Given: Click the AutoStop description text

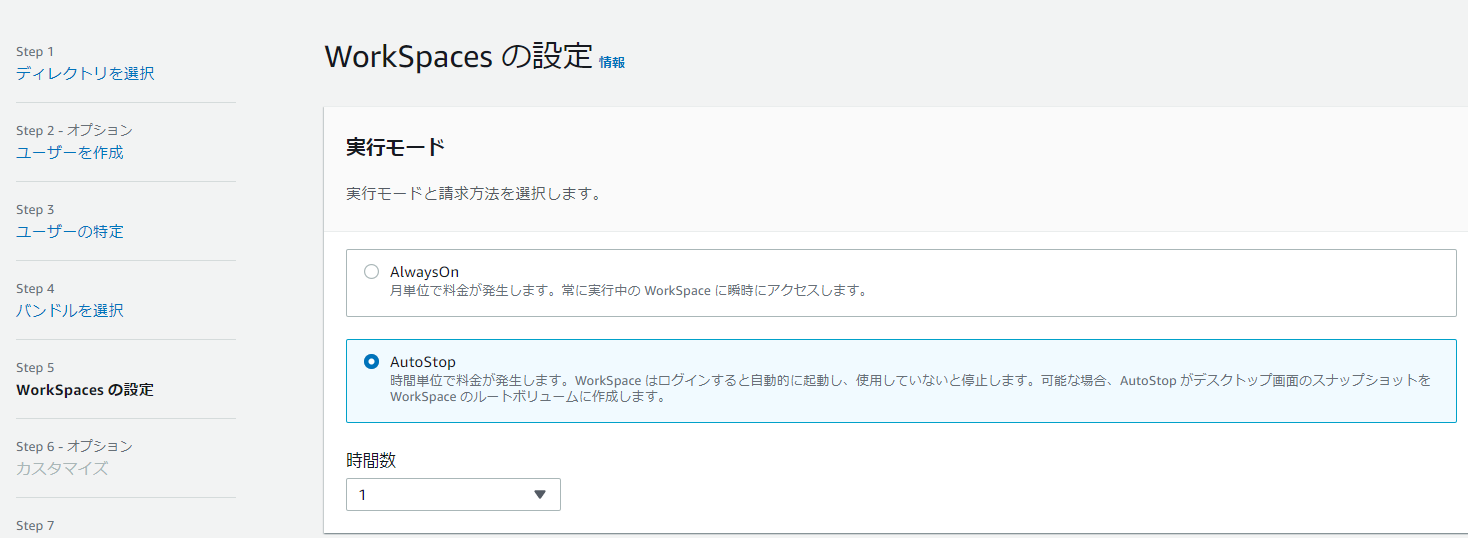Looking at the screenshot, I should point(910,388).
